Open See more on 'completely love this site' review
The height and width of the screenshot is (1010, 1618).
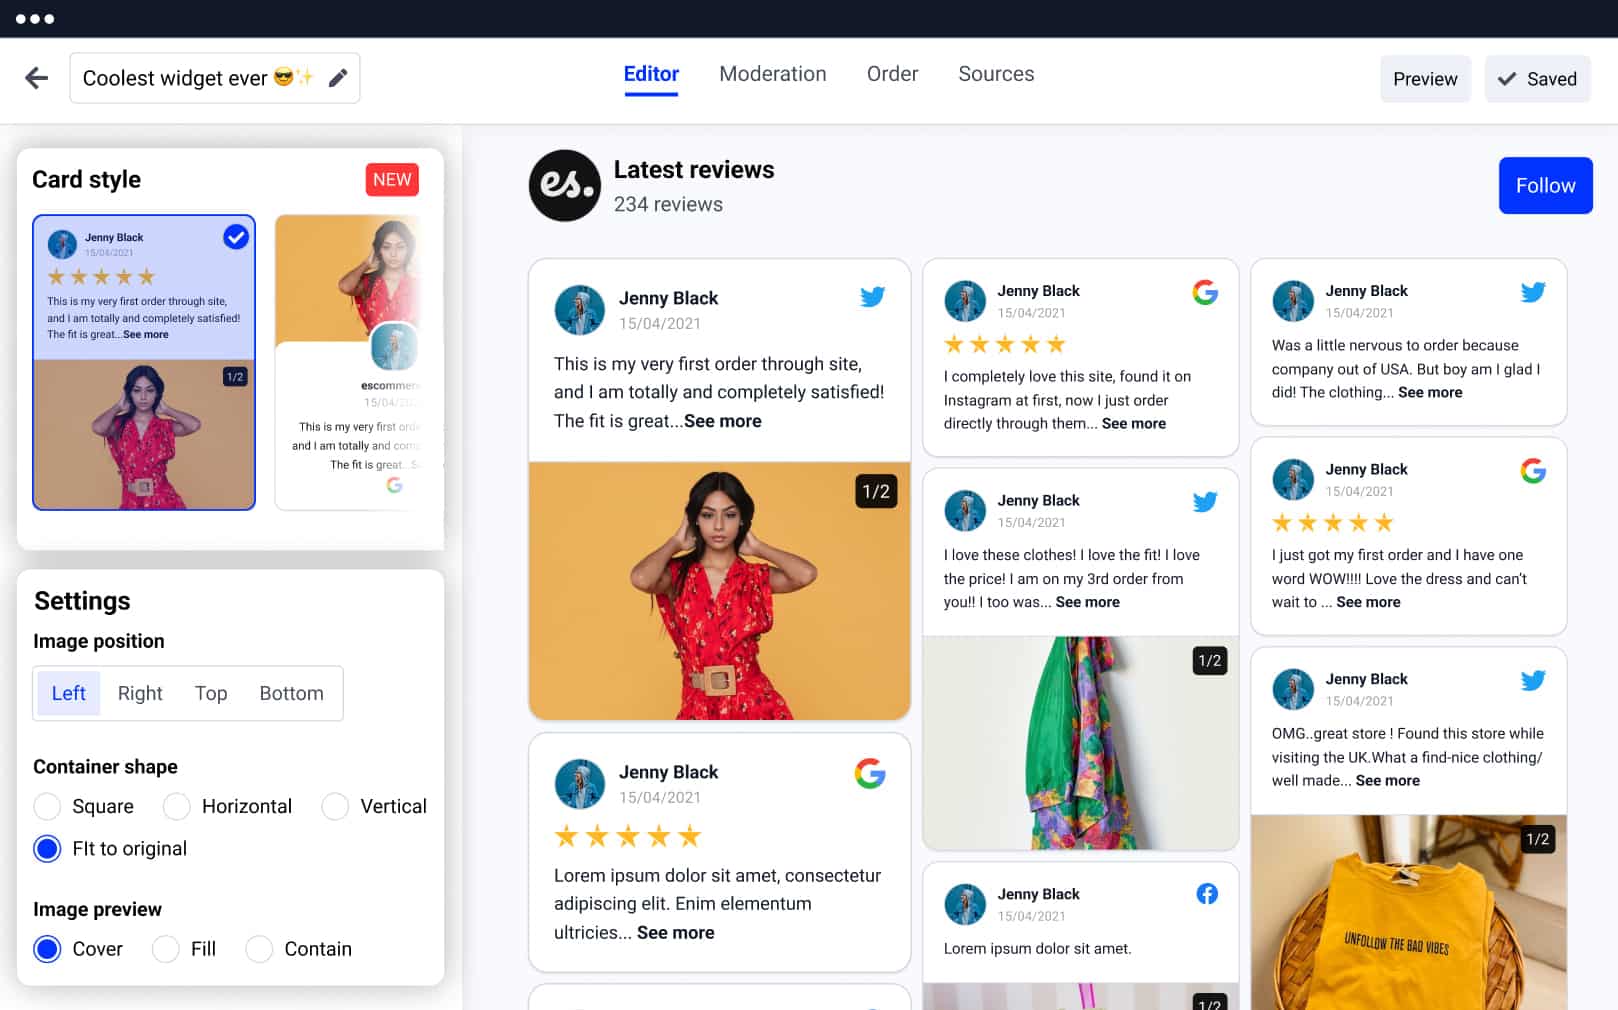[1134, 423]
